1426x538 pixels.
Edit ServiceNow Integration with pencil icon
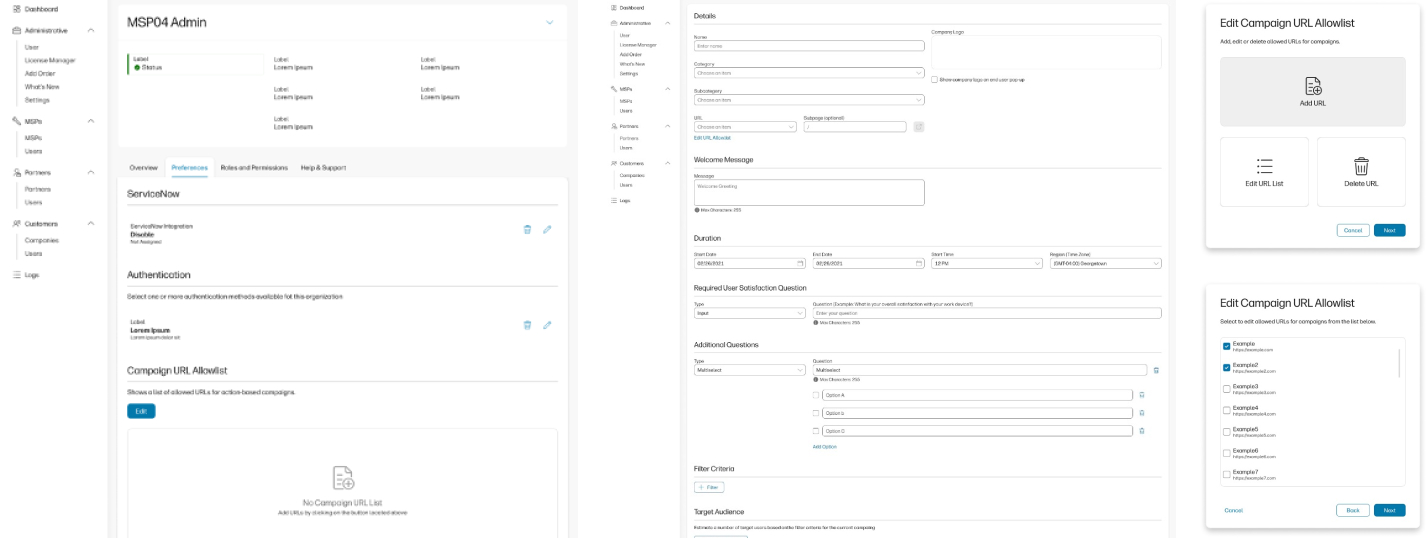[547, 229]
